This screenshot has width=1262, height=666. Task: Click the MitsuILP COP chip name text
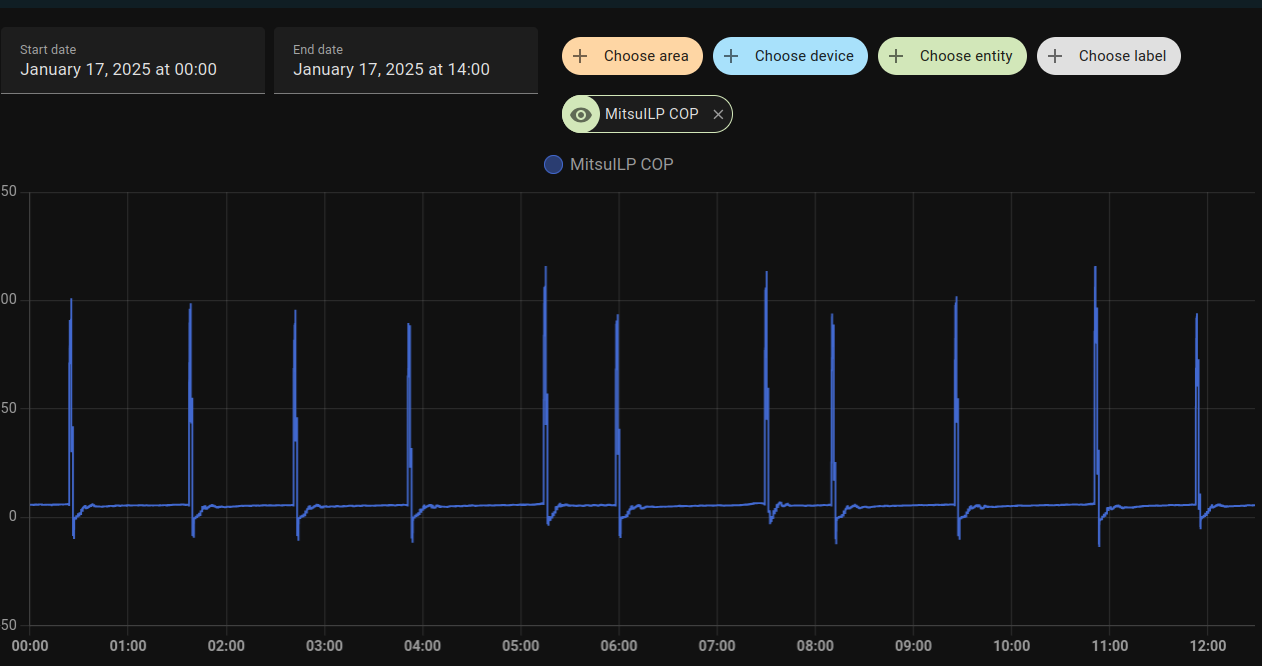(651, 114)
